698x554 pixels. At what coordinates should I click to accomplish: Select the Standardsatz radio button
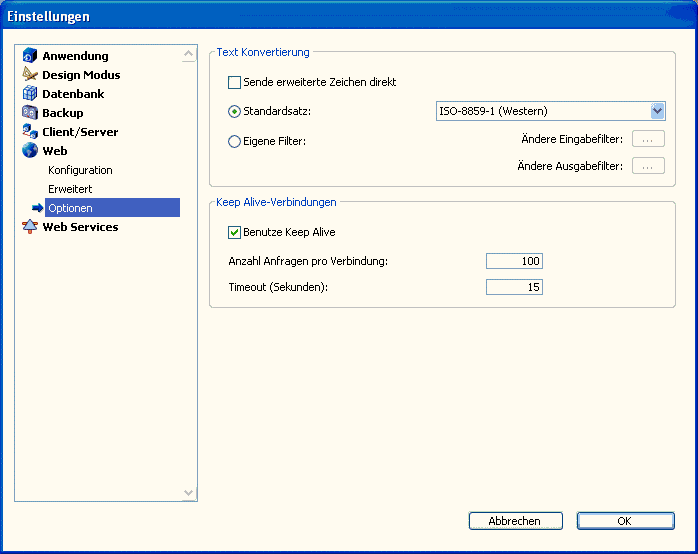[235, 111]
